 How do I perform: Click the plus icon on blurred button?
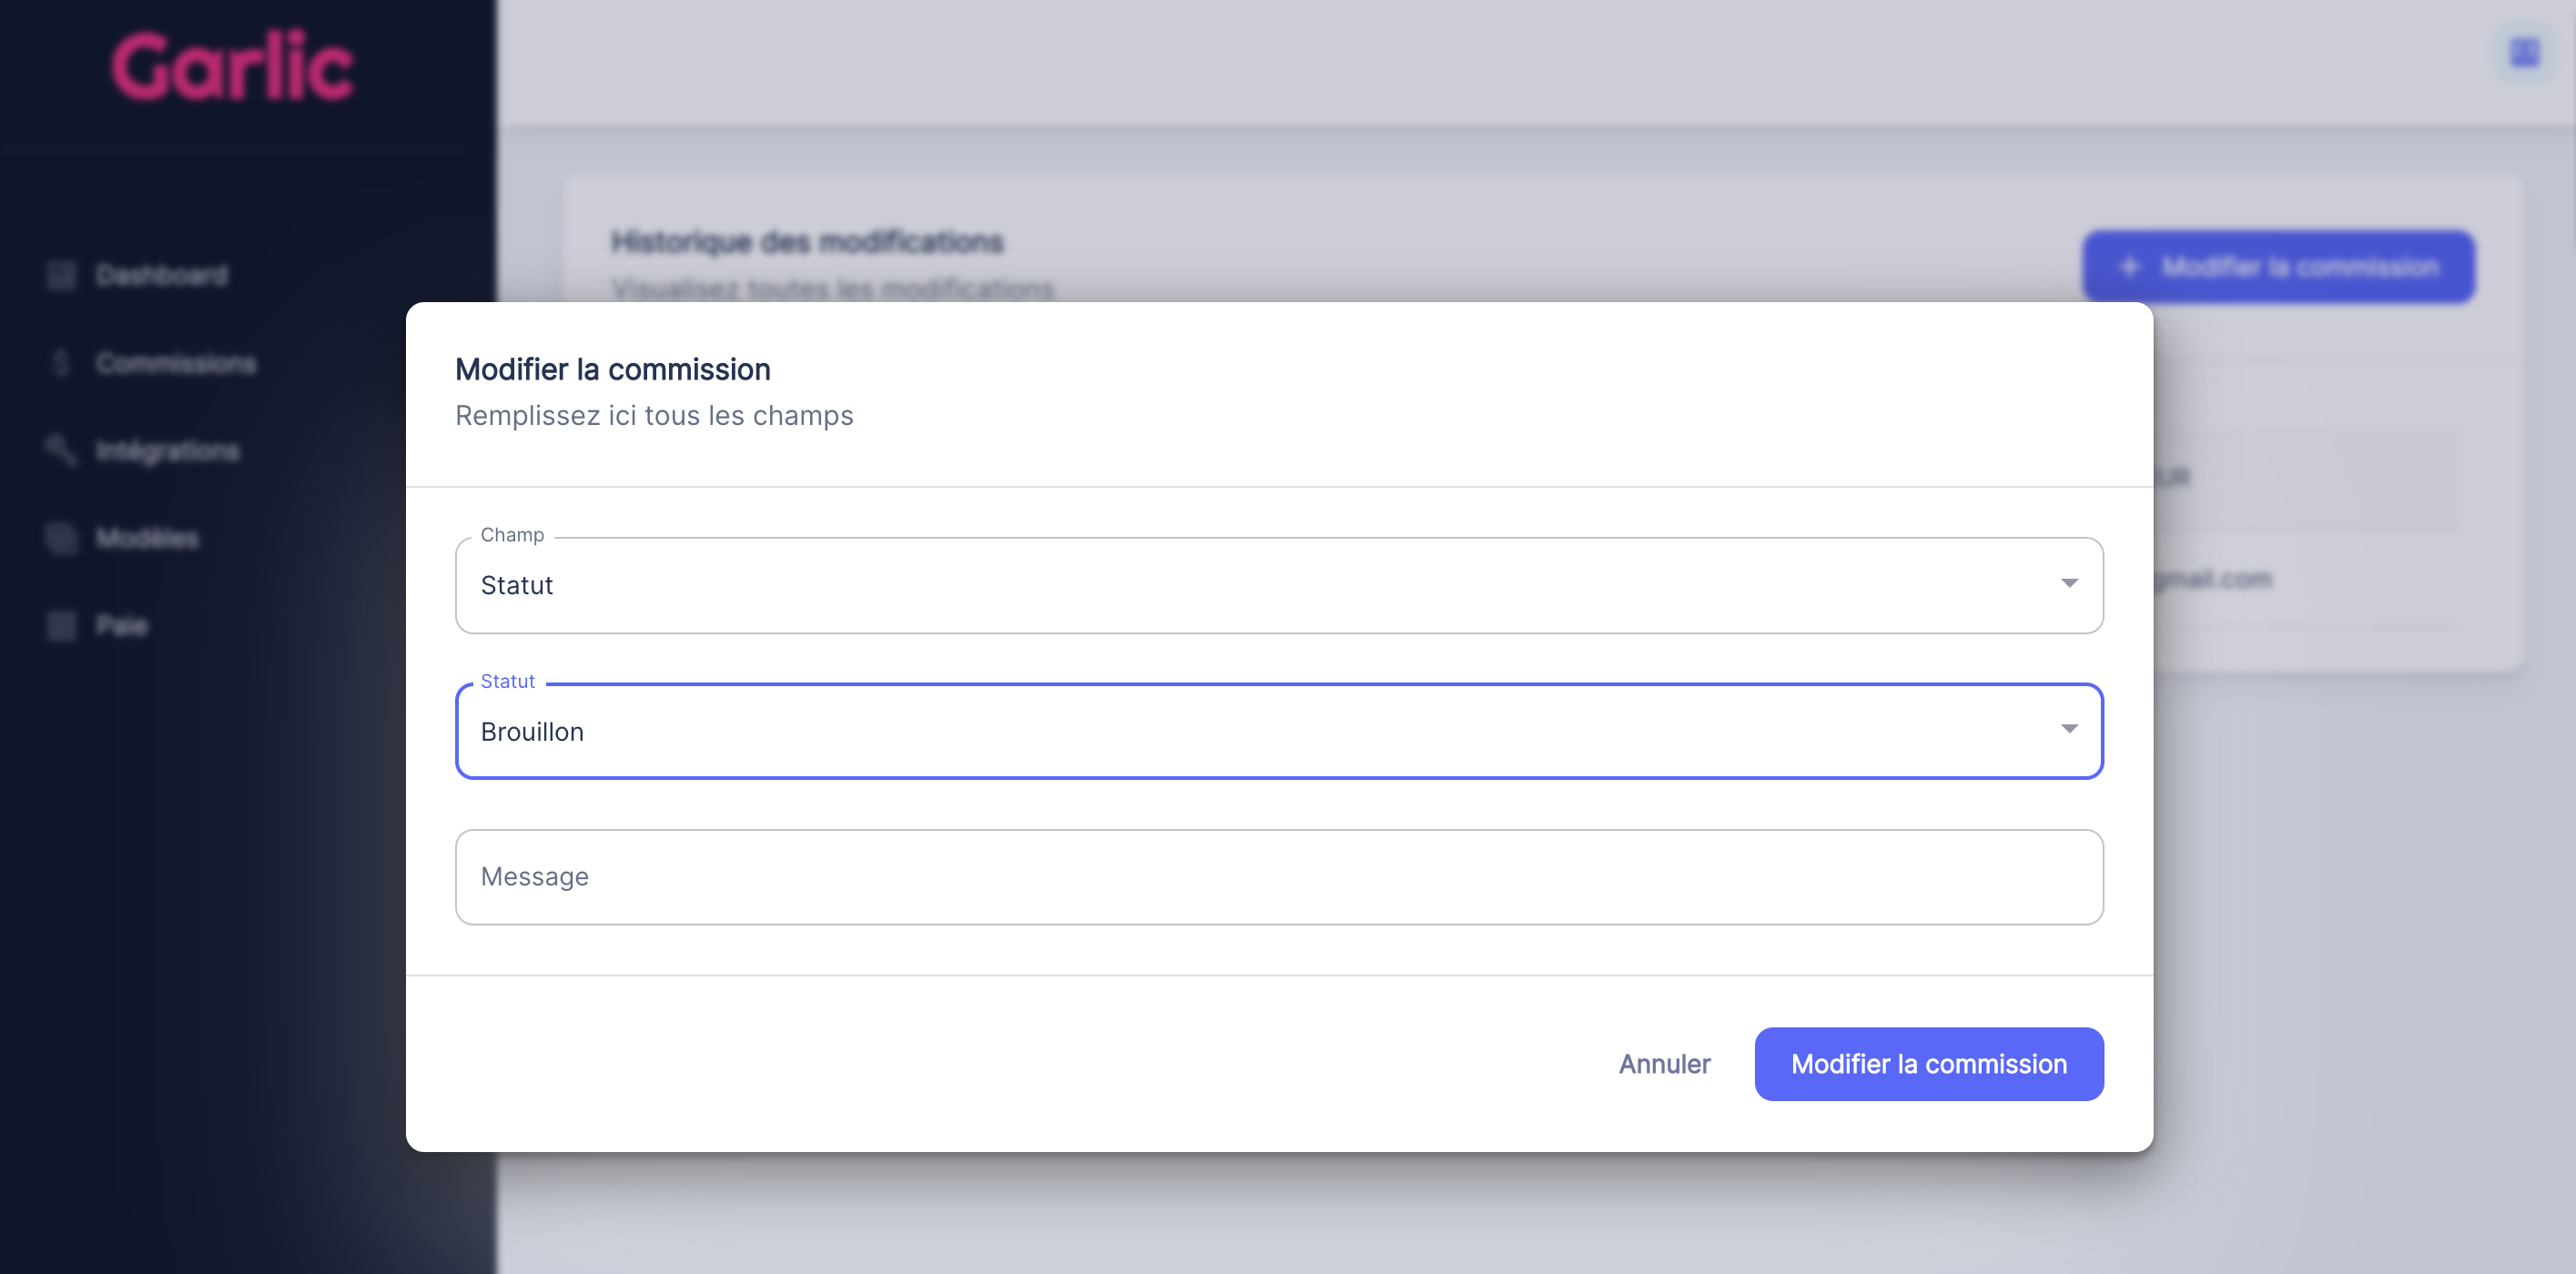(x=2129, y=267)
